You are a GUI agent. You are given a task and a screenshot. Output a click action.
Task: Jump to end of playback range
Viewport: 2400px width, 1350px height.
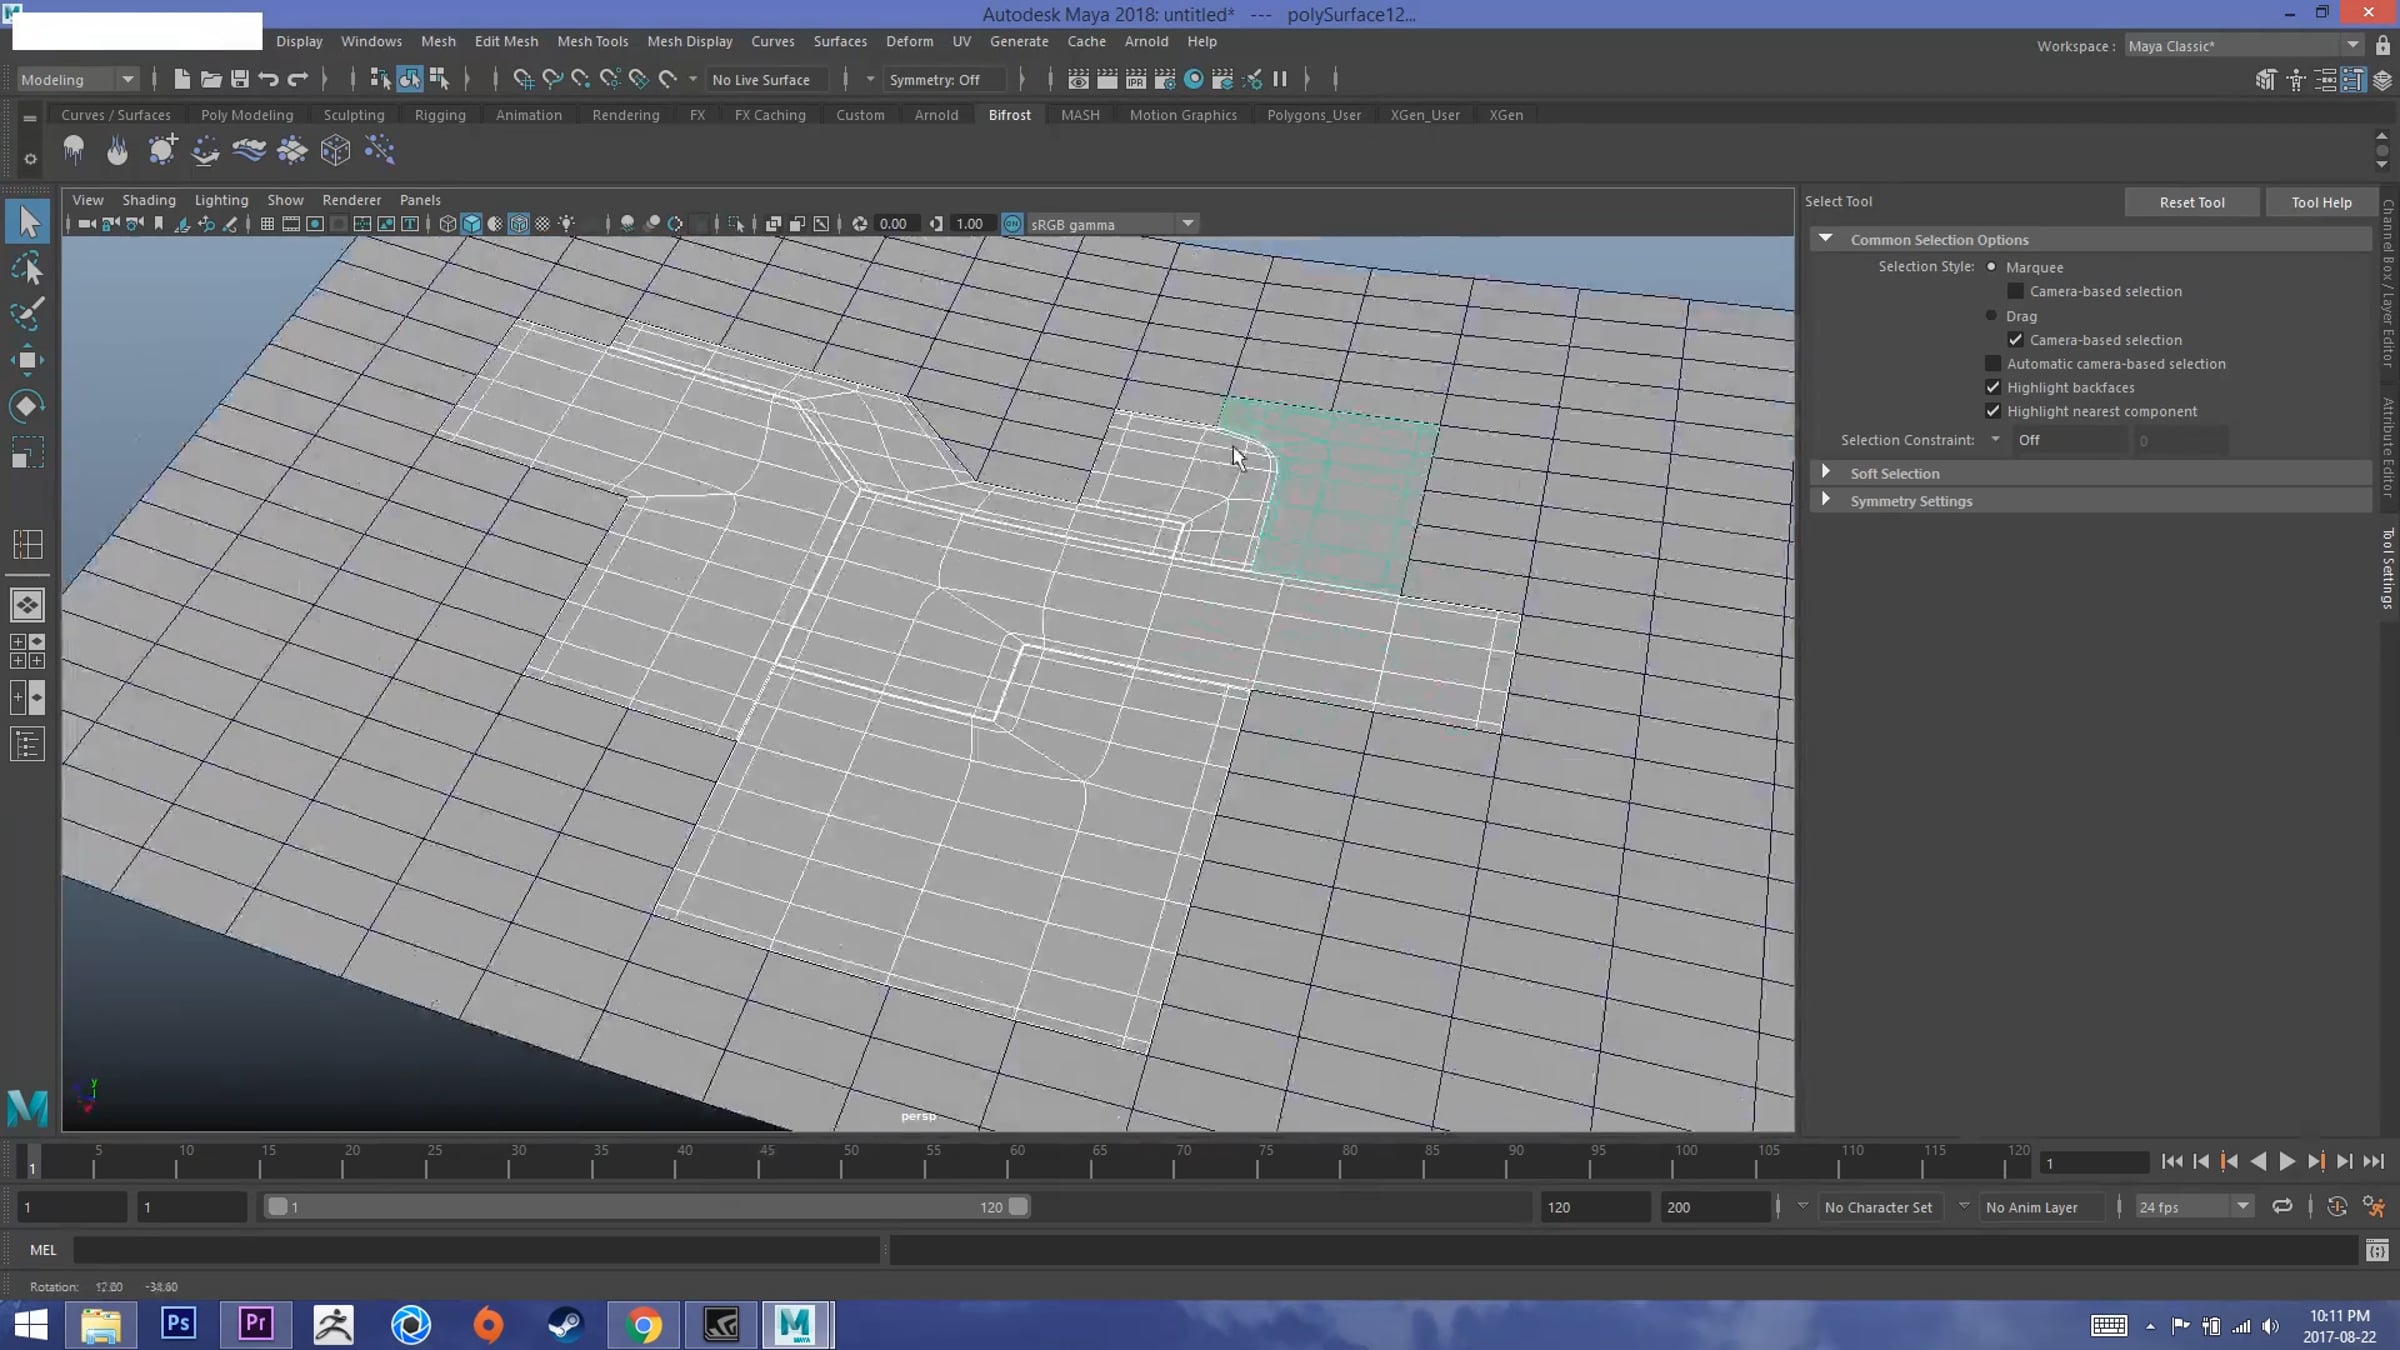2373,1161
